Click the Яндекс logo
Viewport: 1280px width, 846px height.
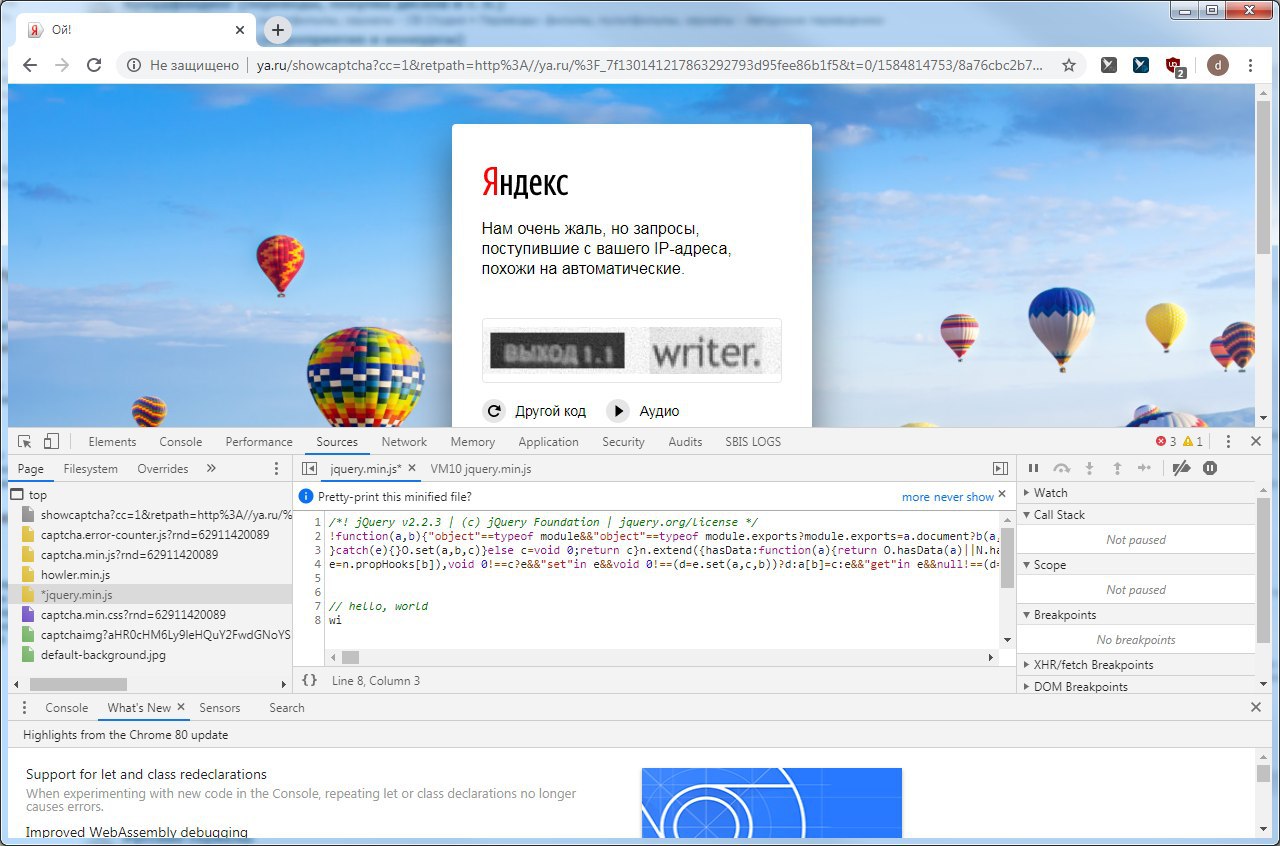(x=525, y=182)
